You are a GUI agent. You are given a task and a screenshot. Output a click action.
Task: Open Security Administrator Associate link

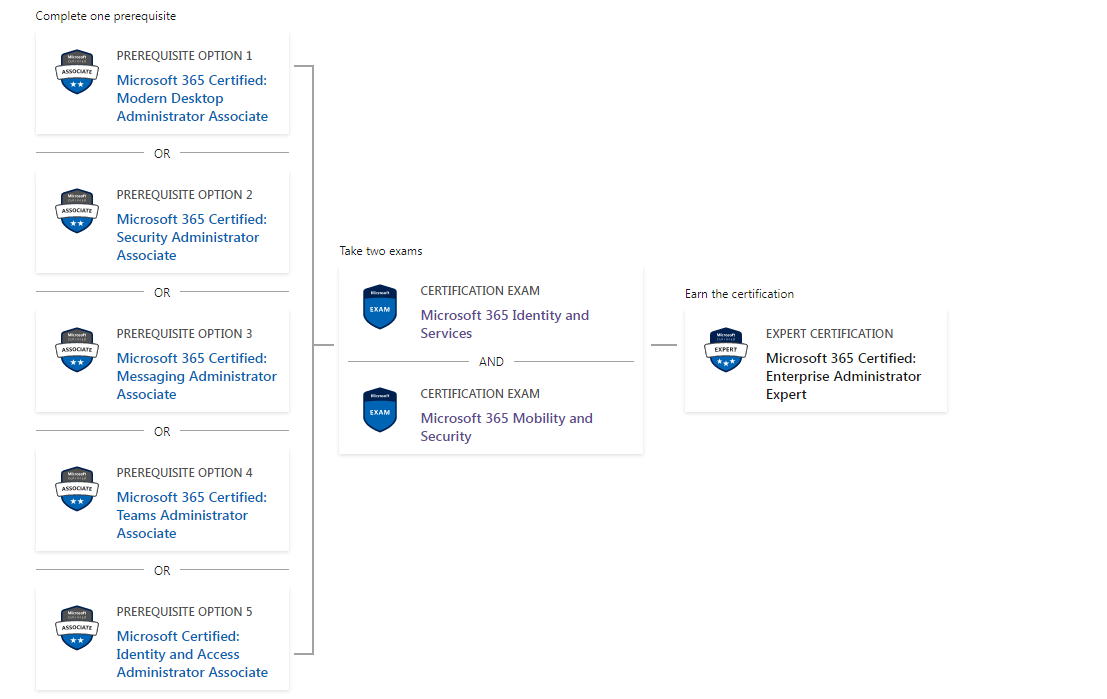pyautogui.click(x=192, y=237)
